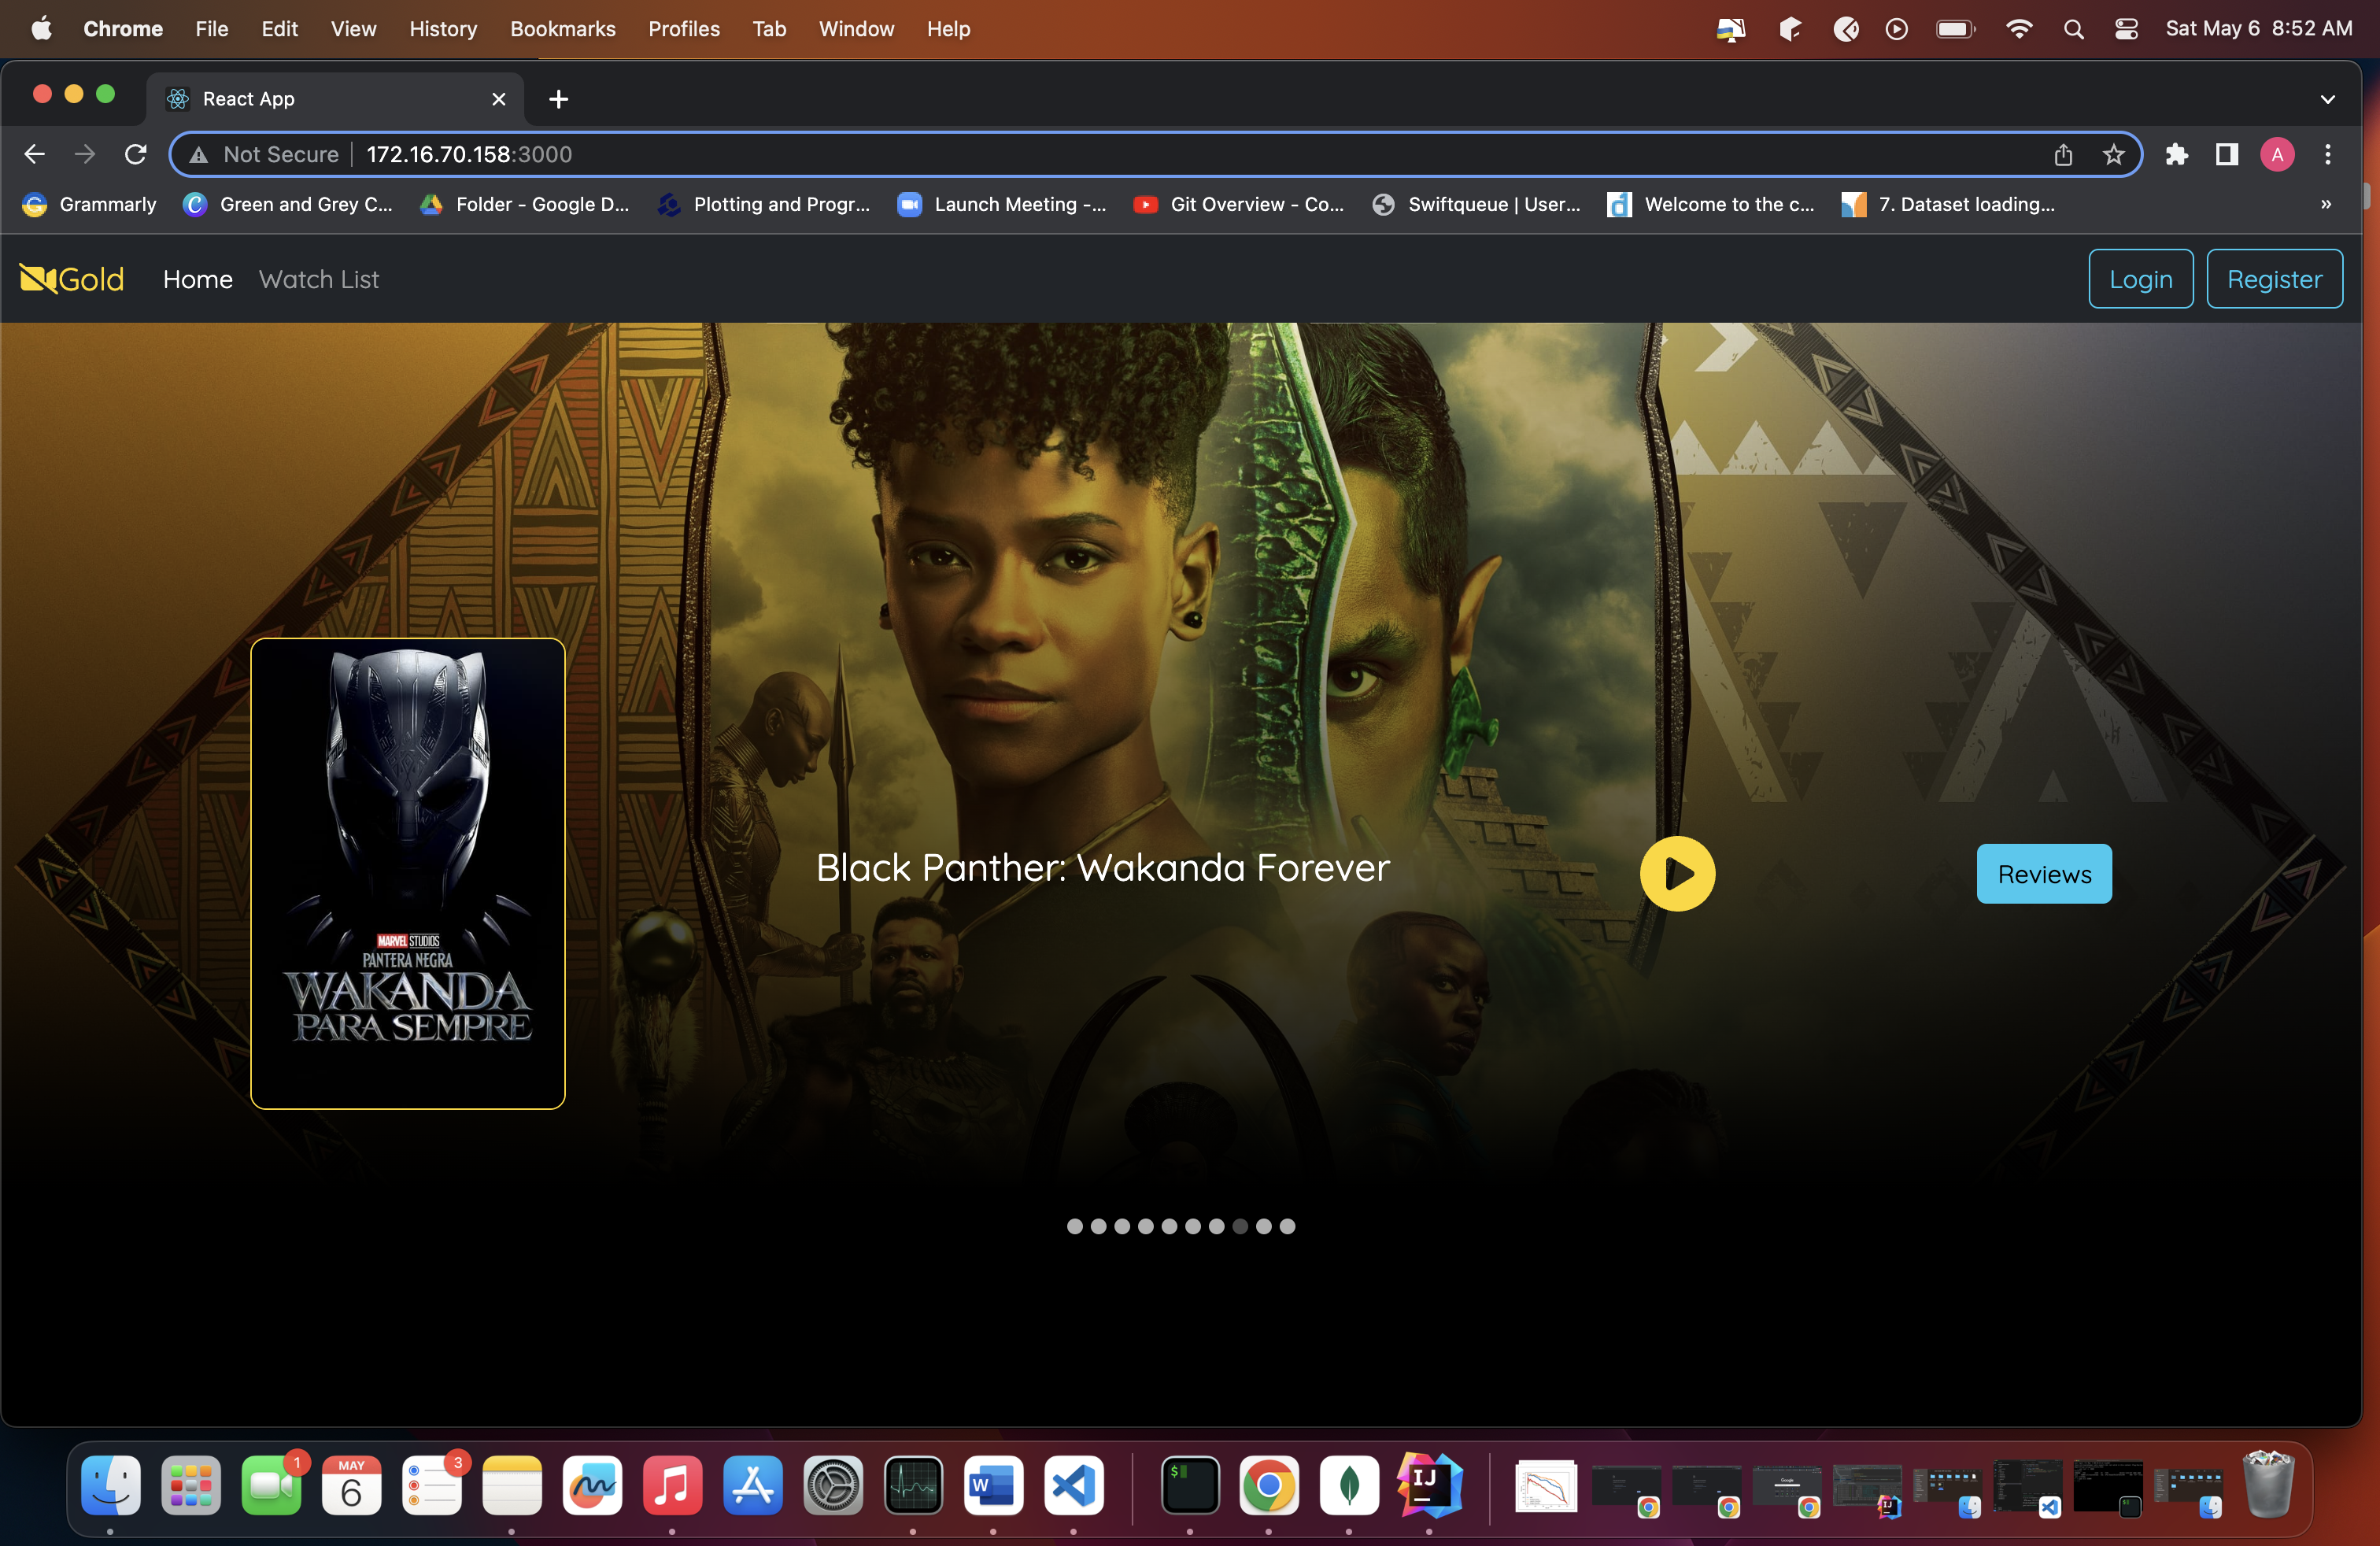Select the React App tab

335,99
